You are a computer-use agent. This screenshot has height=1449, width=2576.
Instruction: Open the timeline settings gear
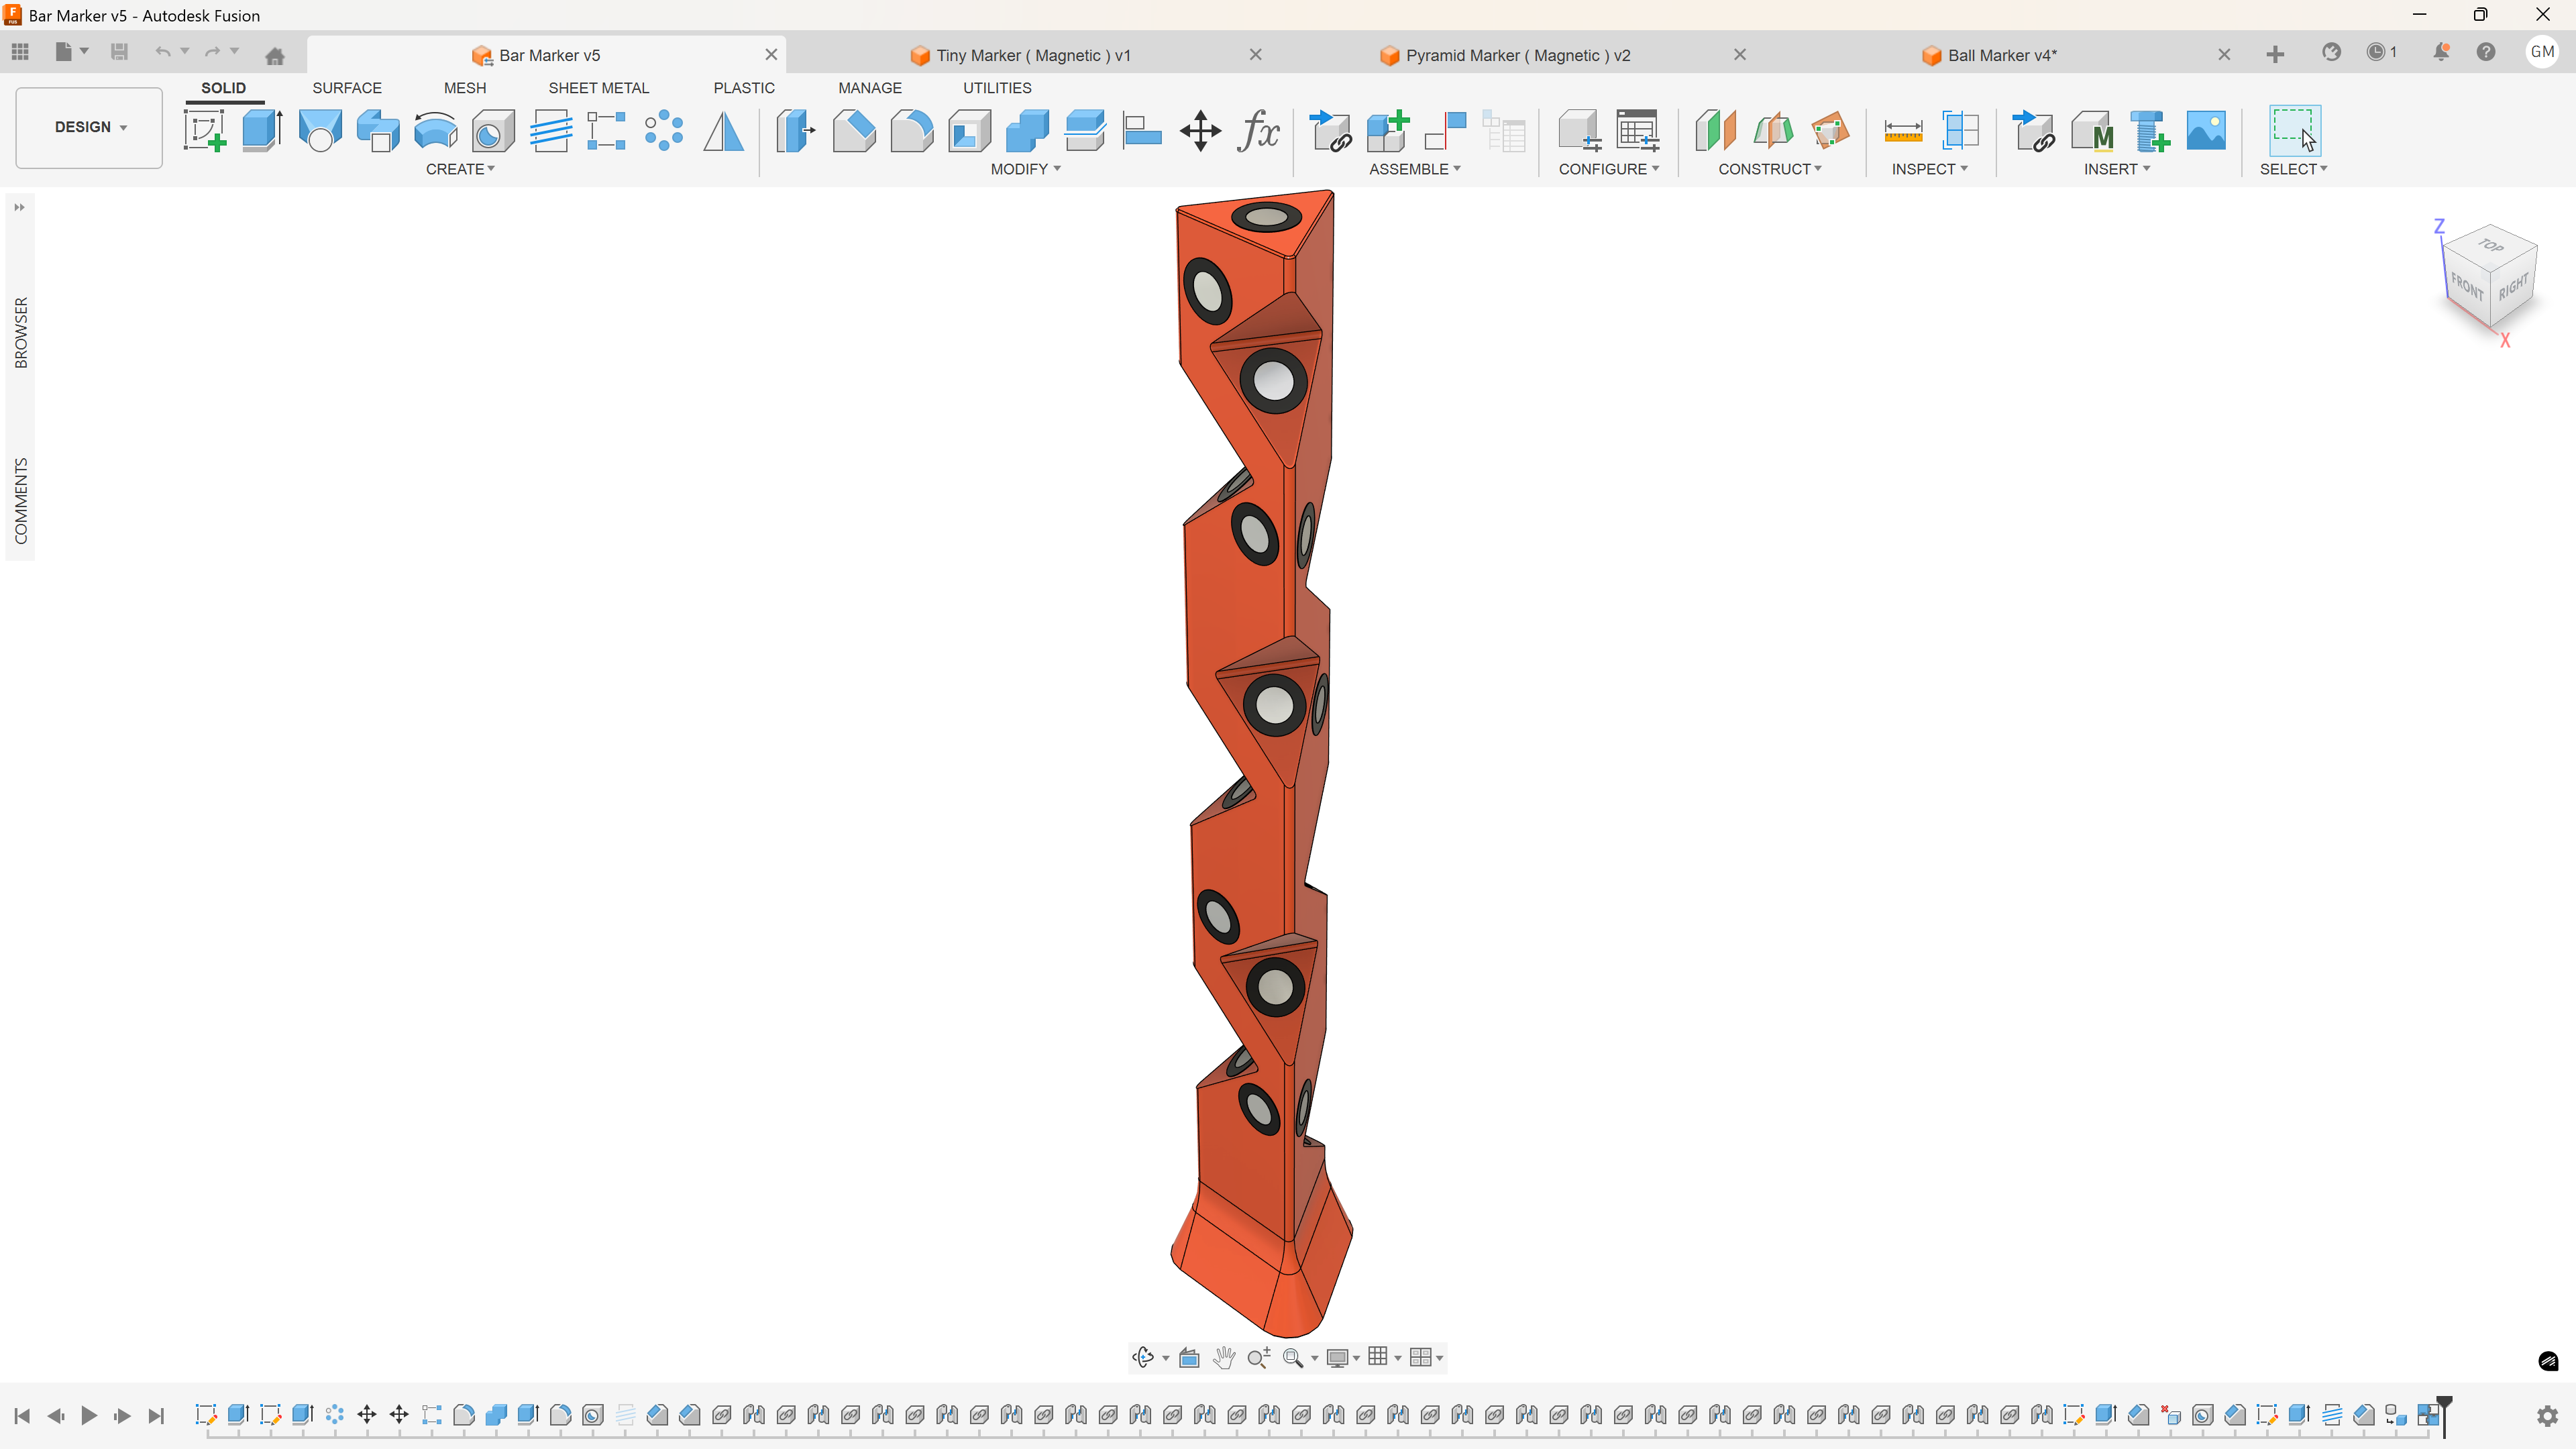pos(2547,1415)
